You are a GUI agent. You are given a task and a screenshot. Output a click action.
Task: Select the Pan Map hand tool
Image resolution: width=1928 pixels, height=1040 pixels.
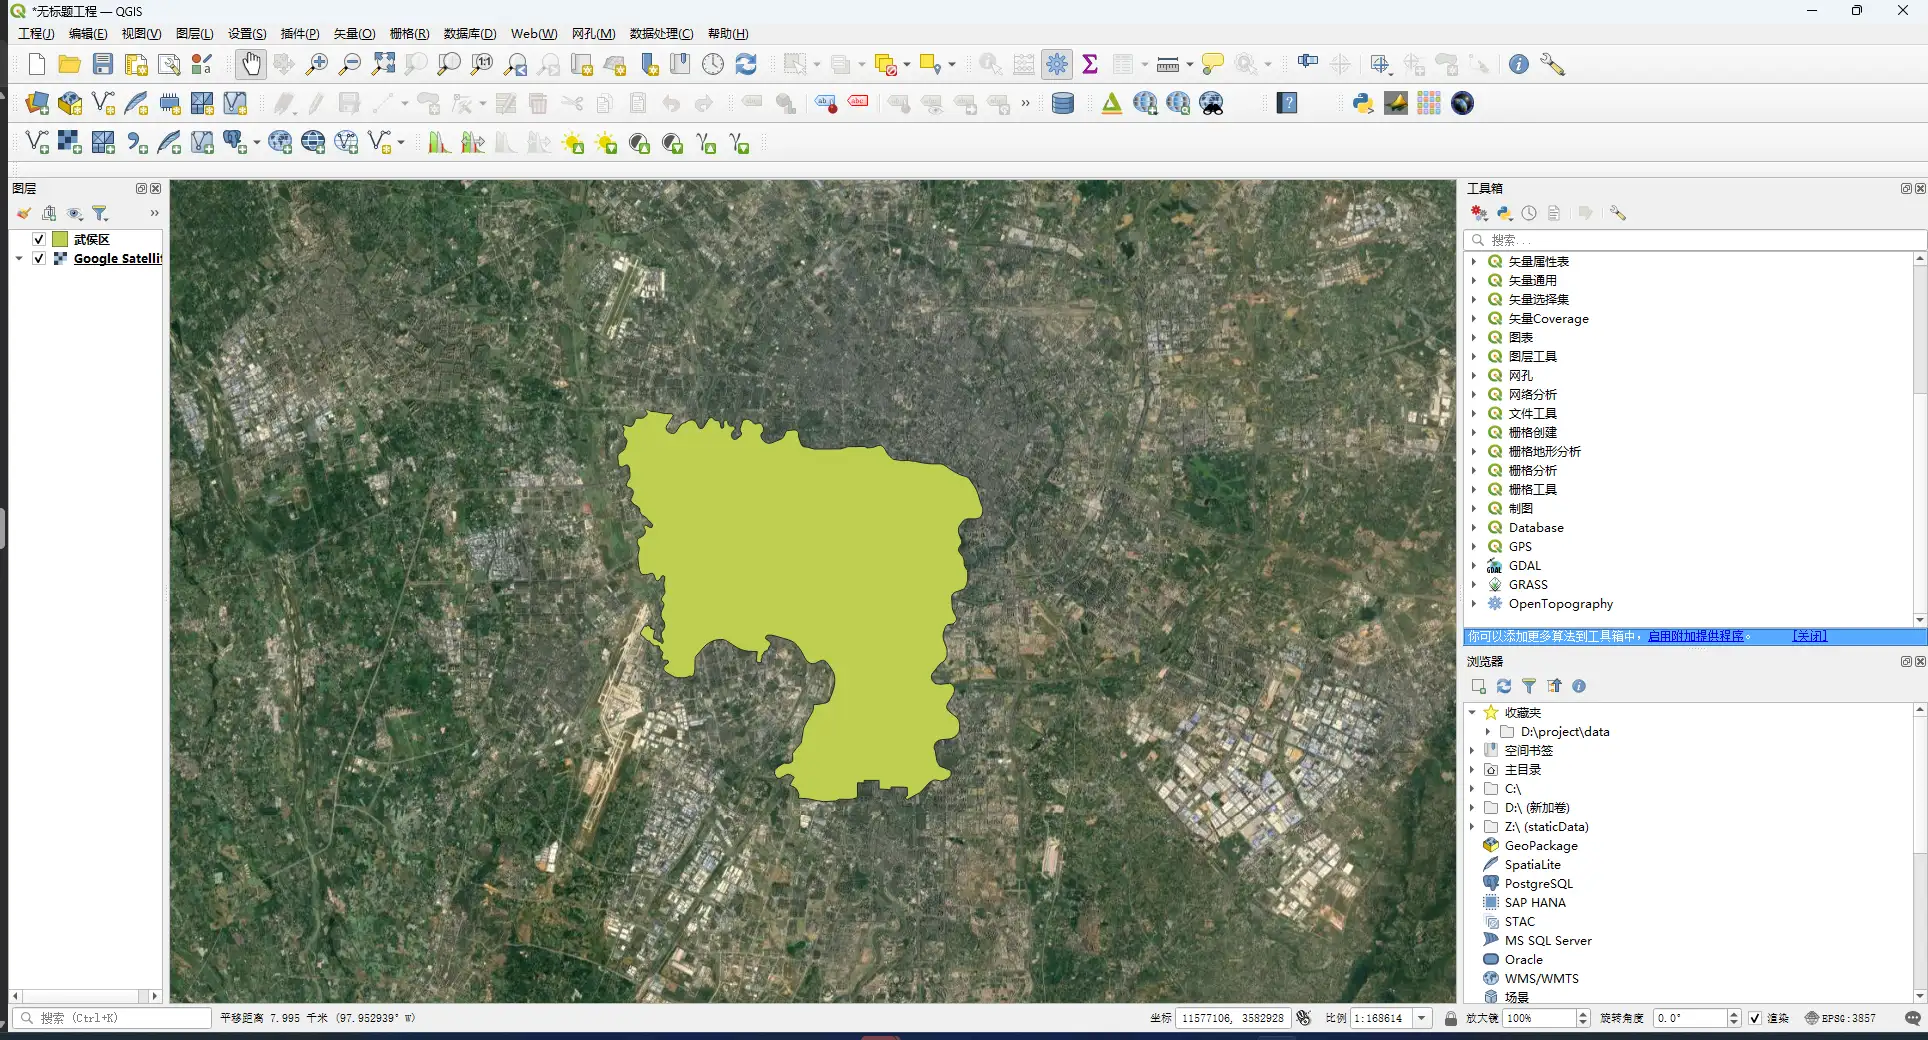click(250, 65)
